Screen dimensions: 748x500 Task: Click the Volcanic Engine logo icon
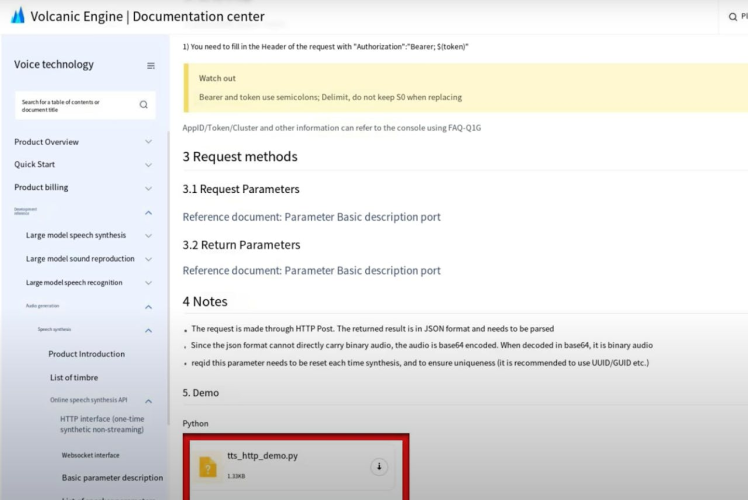click(x=17, y=16)
